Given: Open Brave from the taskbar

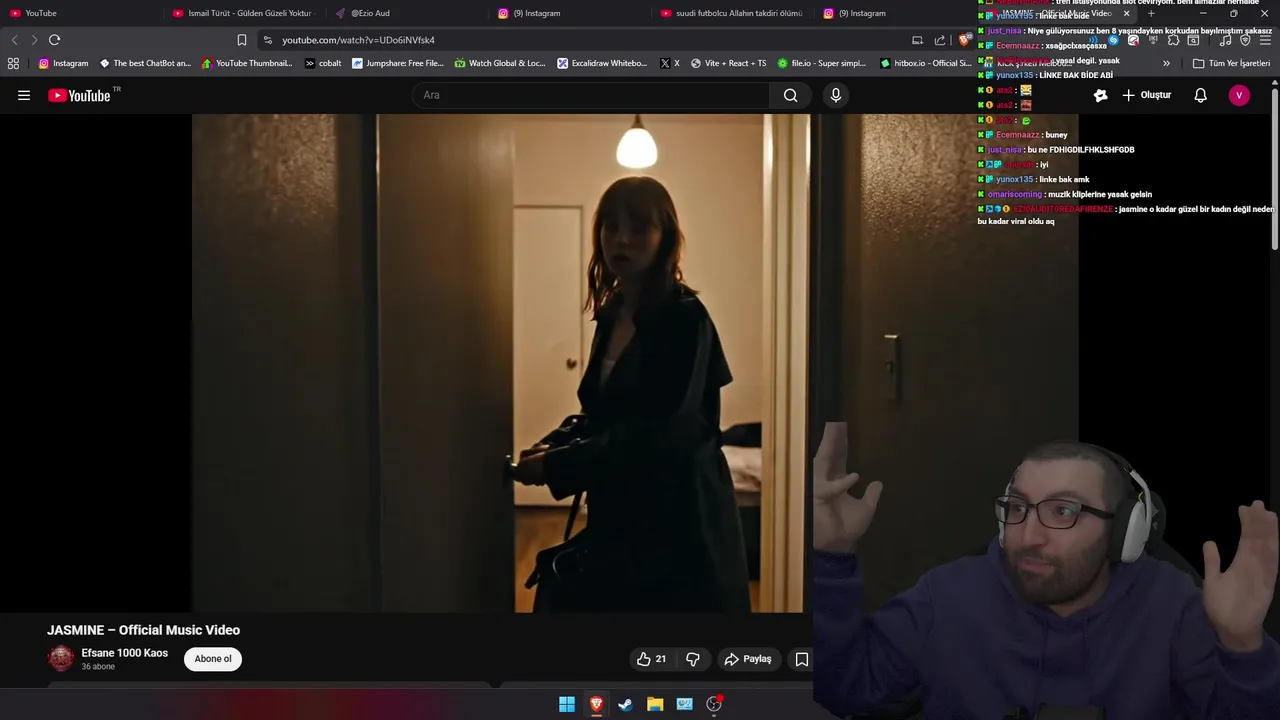Looking at the screenshot, I should click(596, 704).
